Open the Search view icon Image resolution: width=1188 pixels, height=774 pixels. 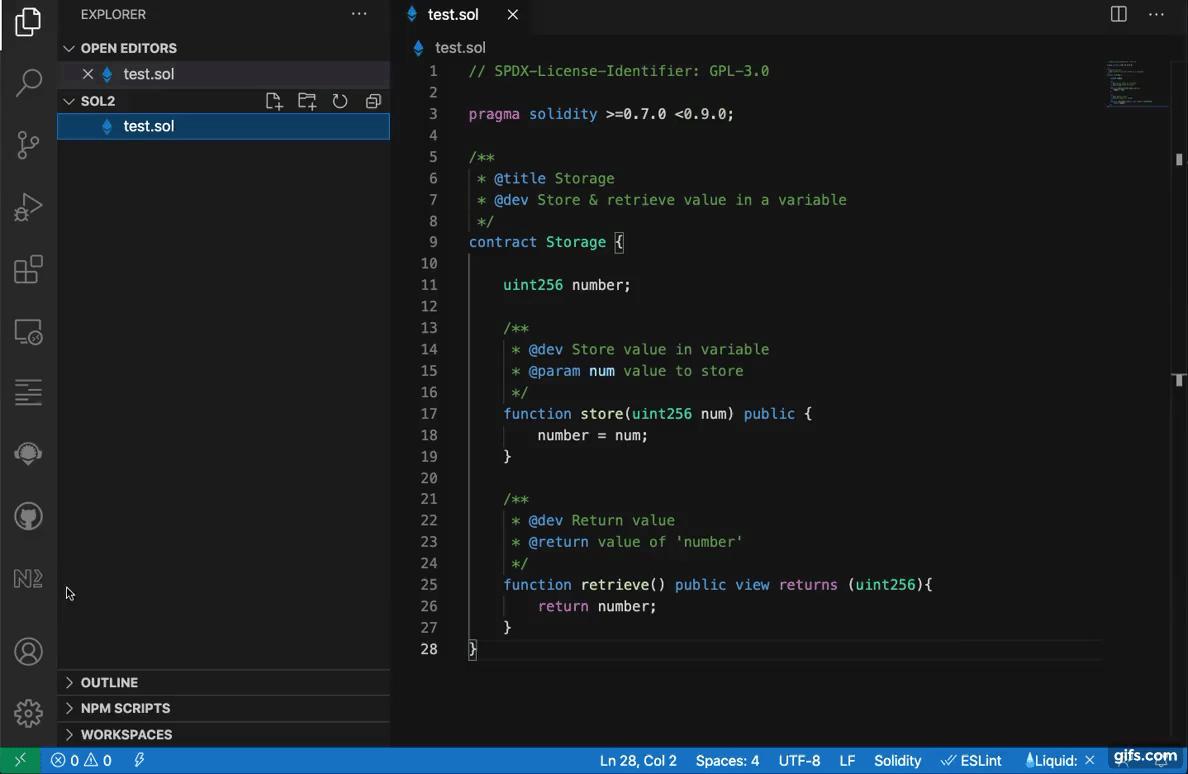point(28,82)
